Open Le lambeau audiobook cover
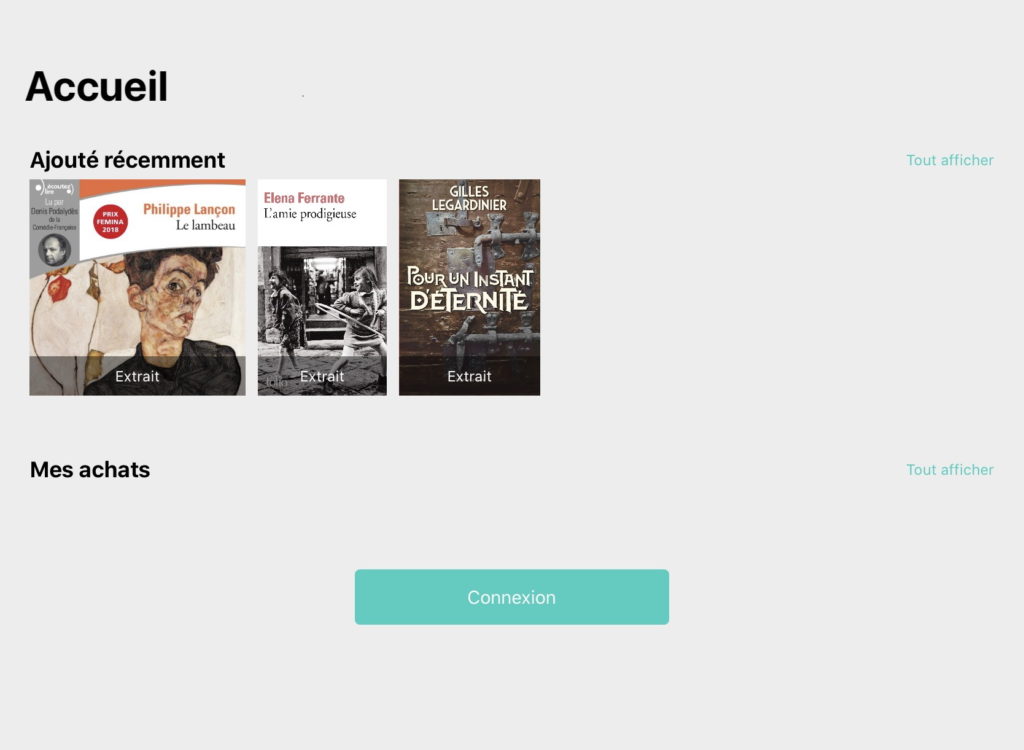Image resolution: width=1024 pixels, height=750 pixels. (x=137, y=287)
